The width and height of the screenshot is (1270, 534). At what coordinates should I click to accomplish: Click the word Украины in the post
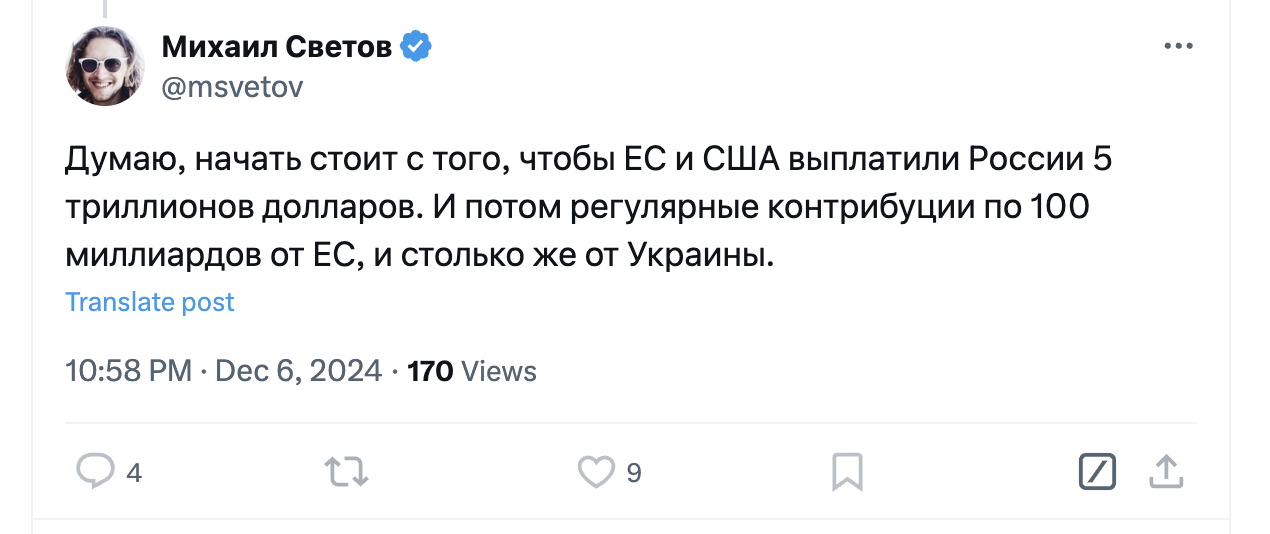point(699,256)
